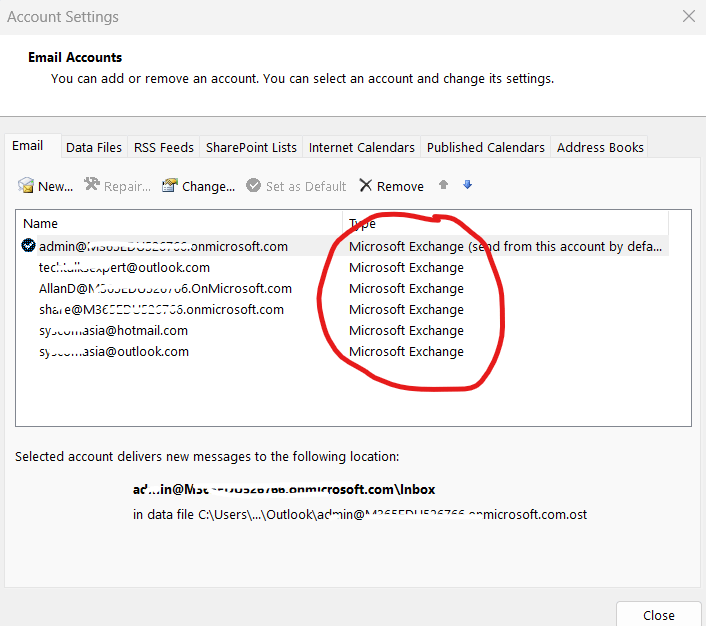Viewport: 706px width, 626px height.
Task: Open the Internet Calendars tab
Action: tap(362, 147)
